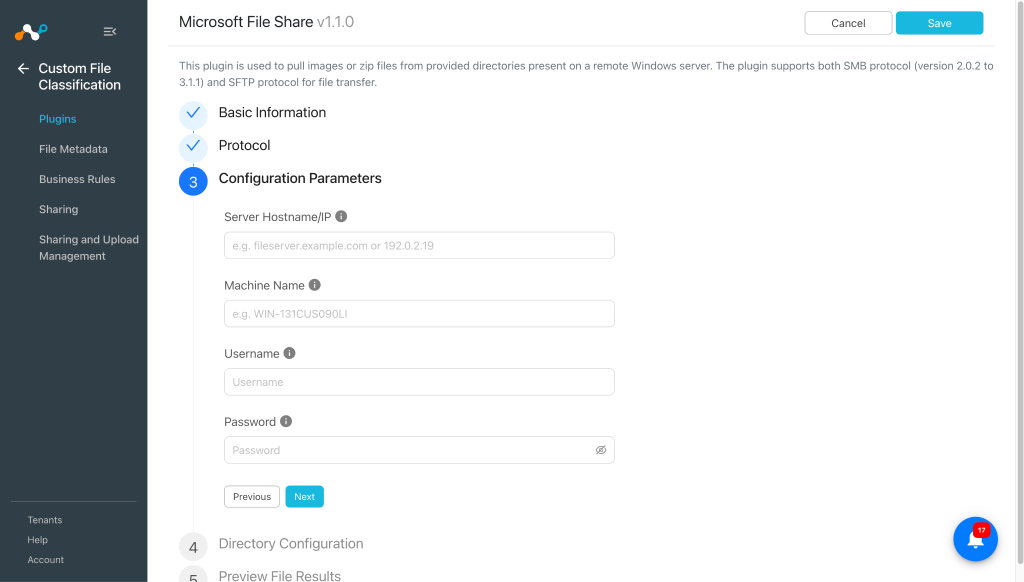Expand the Protocol step
The height and width of the screenshot is (582, 1024).
click(244, 145)
